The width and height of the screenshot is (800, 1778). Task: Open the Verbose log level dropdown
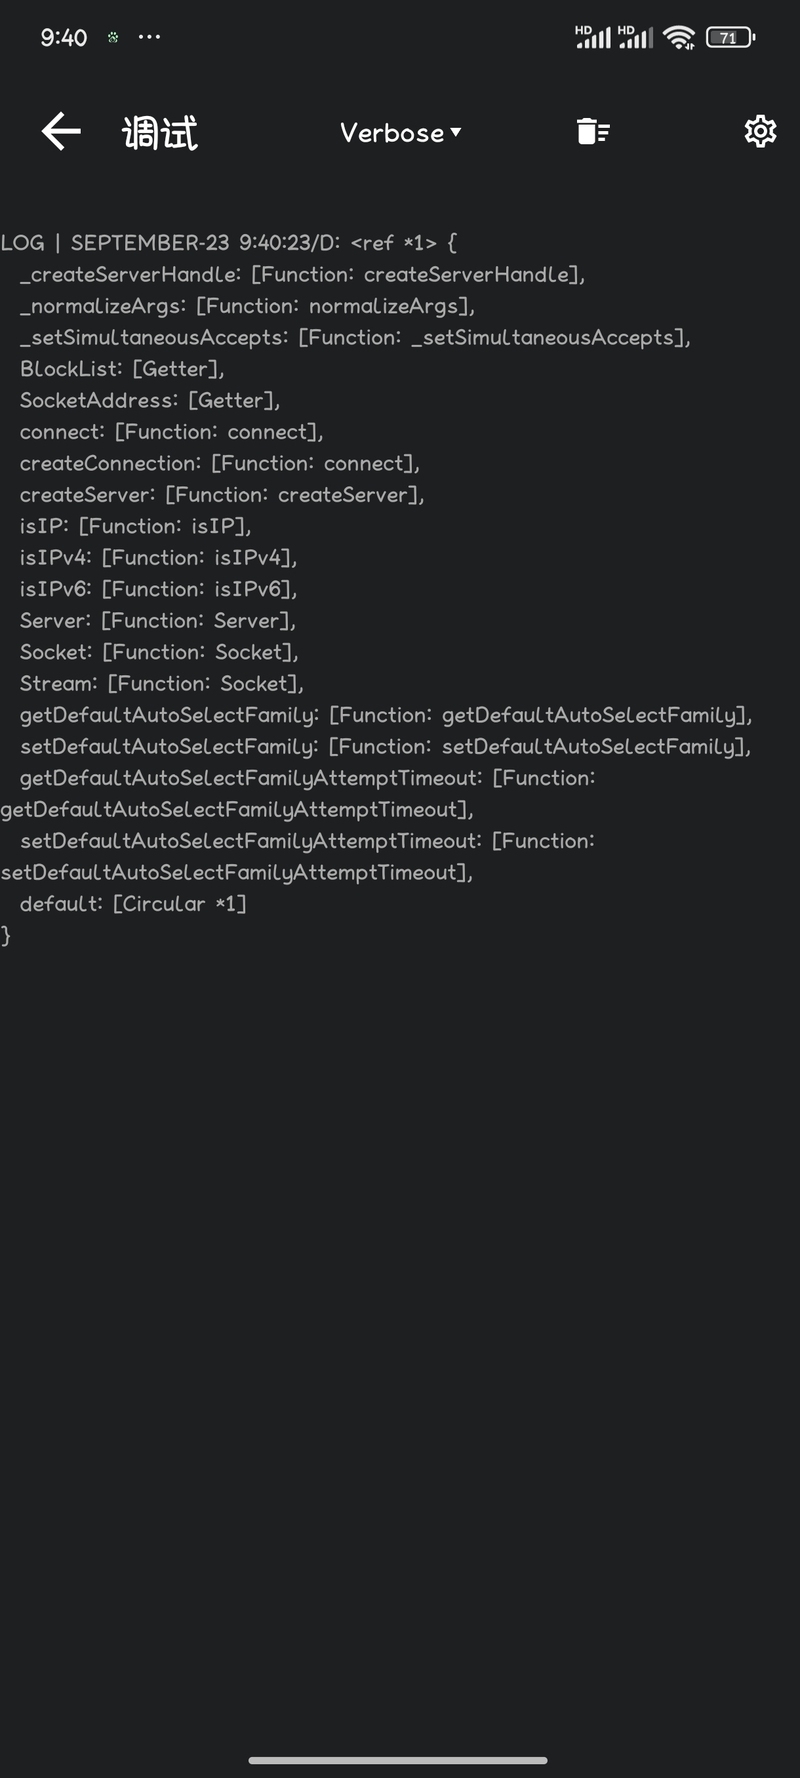click(x=400, y=132)
